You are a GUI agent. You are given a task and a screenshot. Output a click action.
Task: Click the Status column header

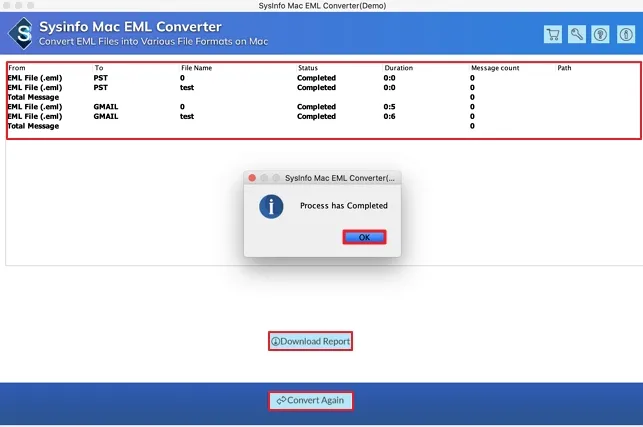tap(308, 68)
